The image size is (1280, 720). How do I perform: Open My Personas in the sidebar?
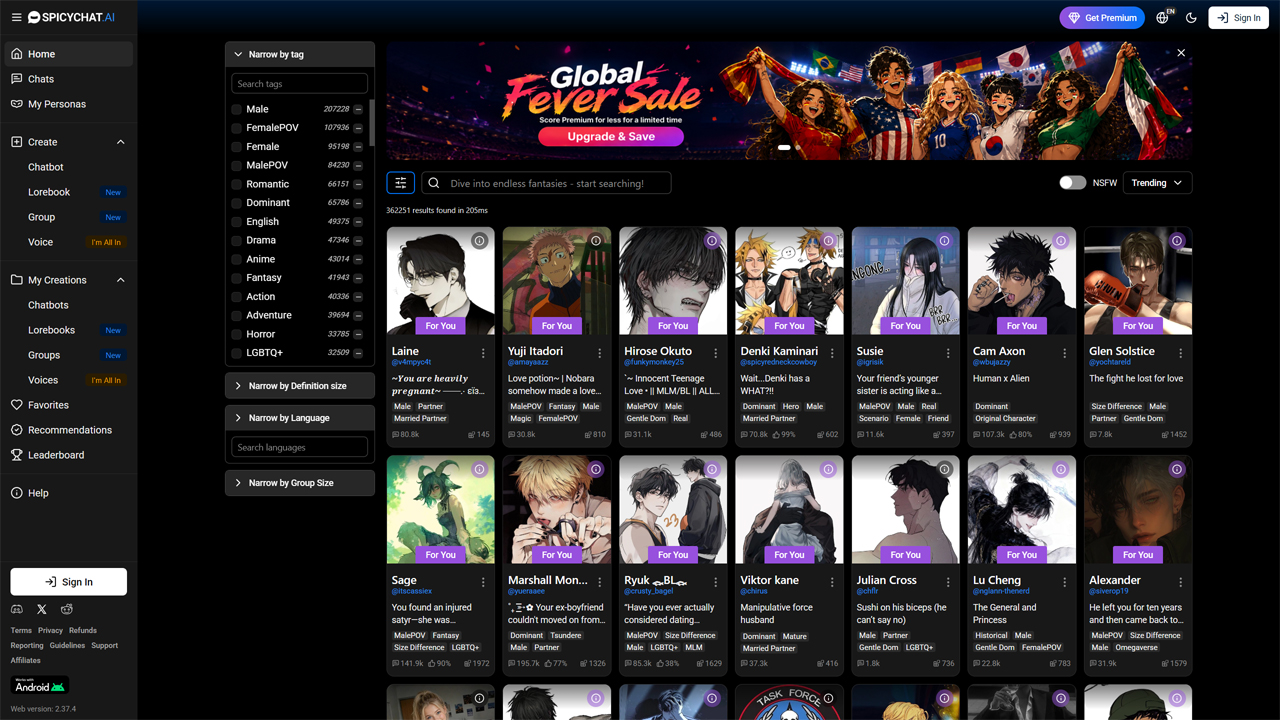[x=69, y=104]
